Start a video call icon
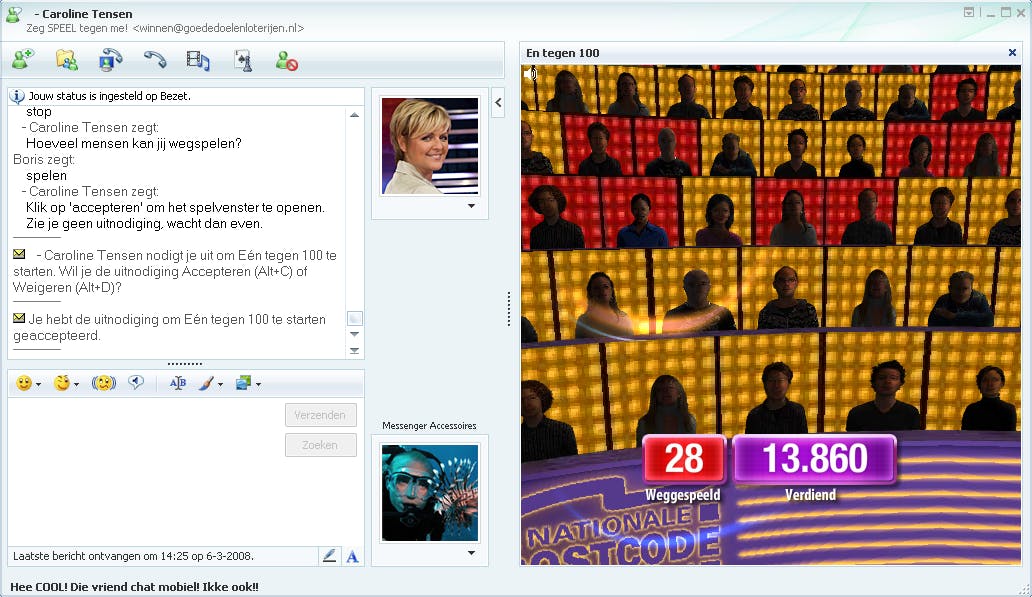 tap(111, 61)
